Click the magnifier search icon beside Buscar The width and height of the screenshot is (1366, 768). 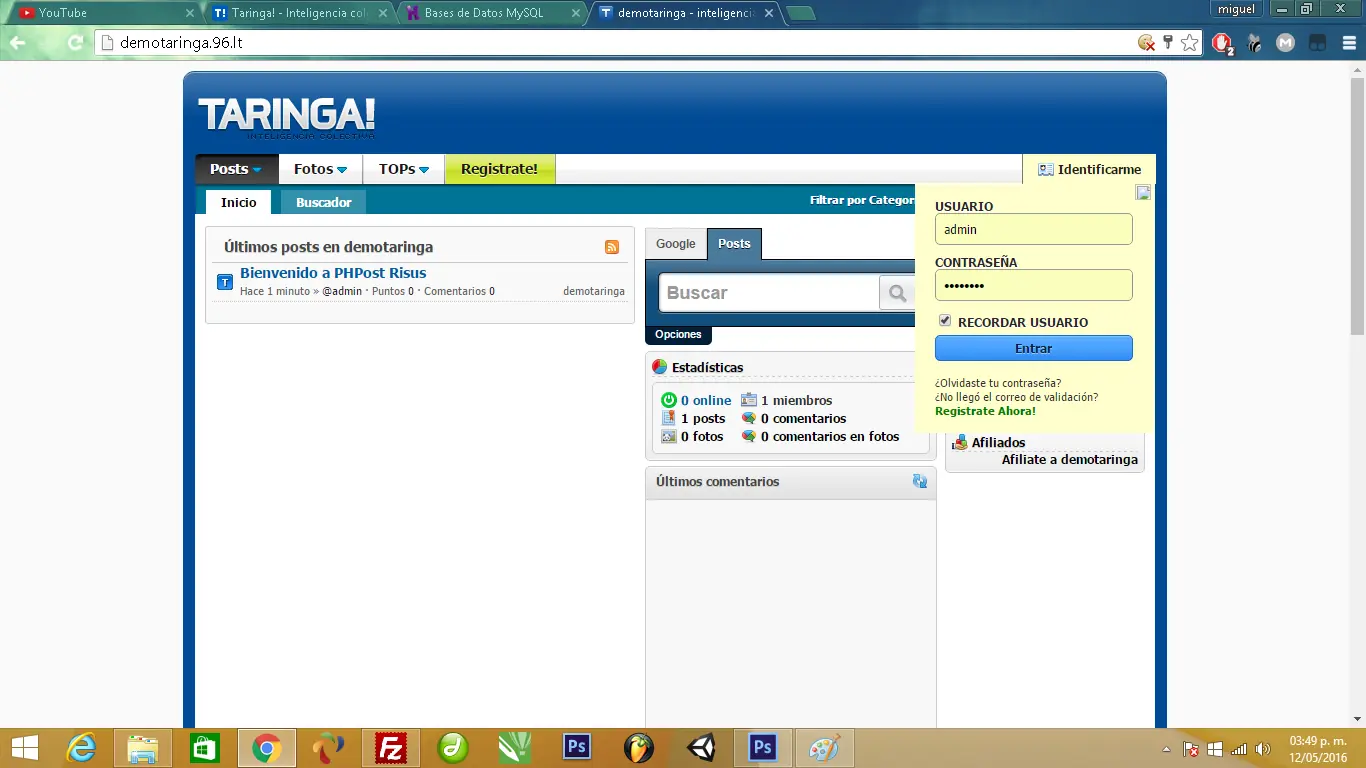[x=897, y=293]
